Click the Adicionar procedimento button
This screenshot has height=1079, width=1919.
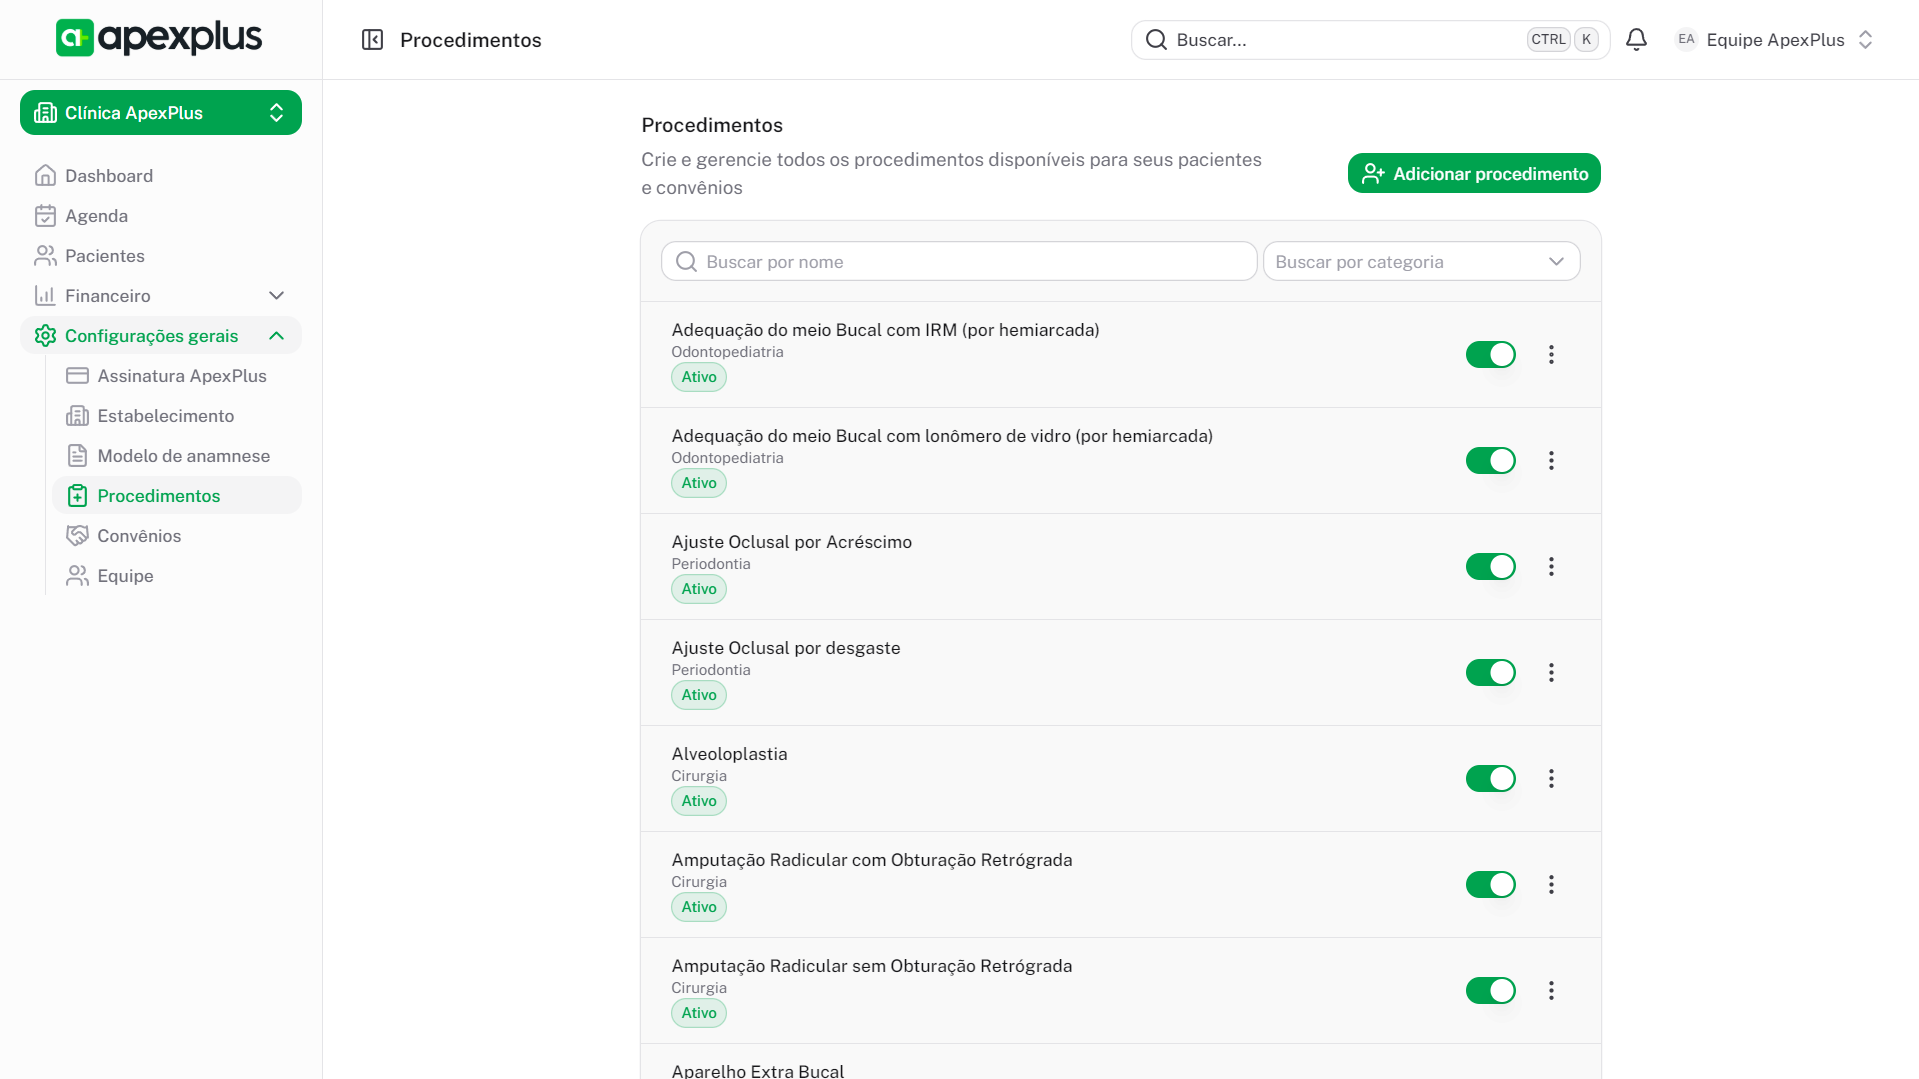[1473, 174]
